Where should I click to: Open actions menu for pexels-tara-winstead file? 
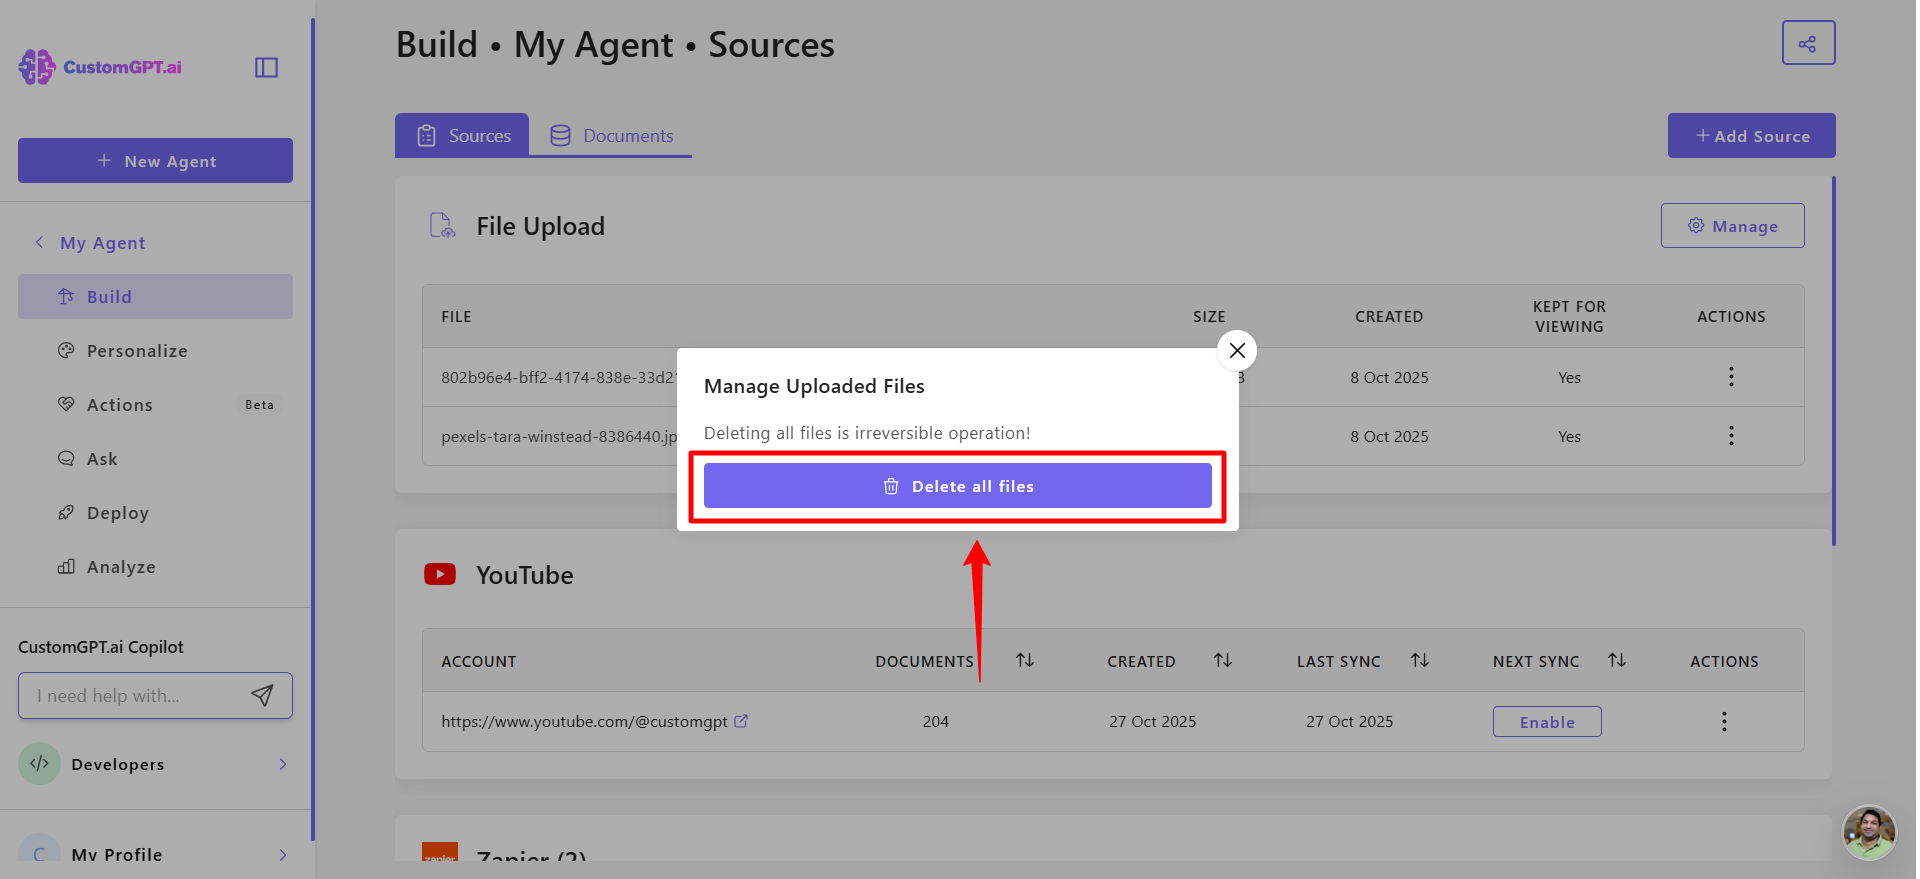[x=1731, y=436]
